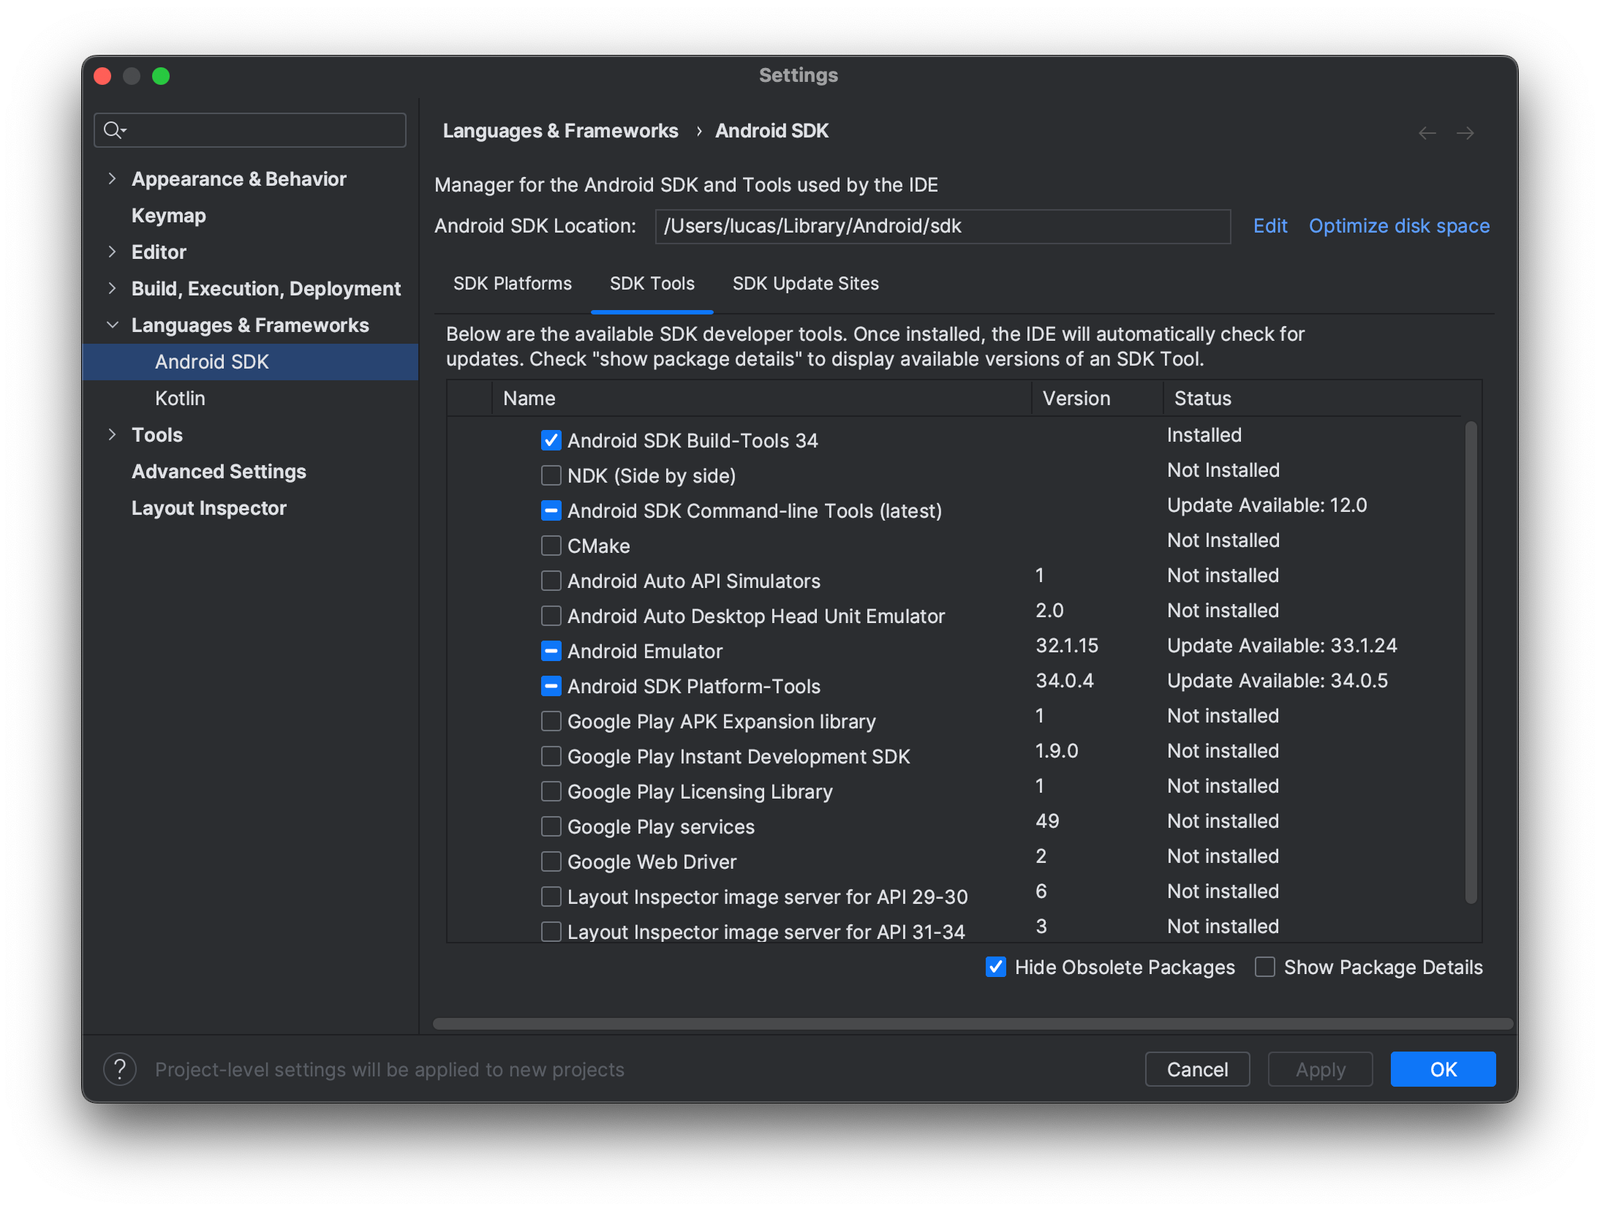Click the help question mark icon
This screenshot has width=1600, height=1211.
pyautogui.click(x=120, y=1069)
